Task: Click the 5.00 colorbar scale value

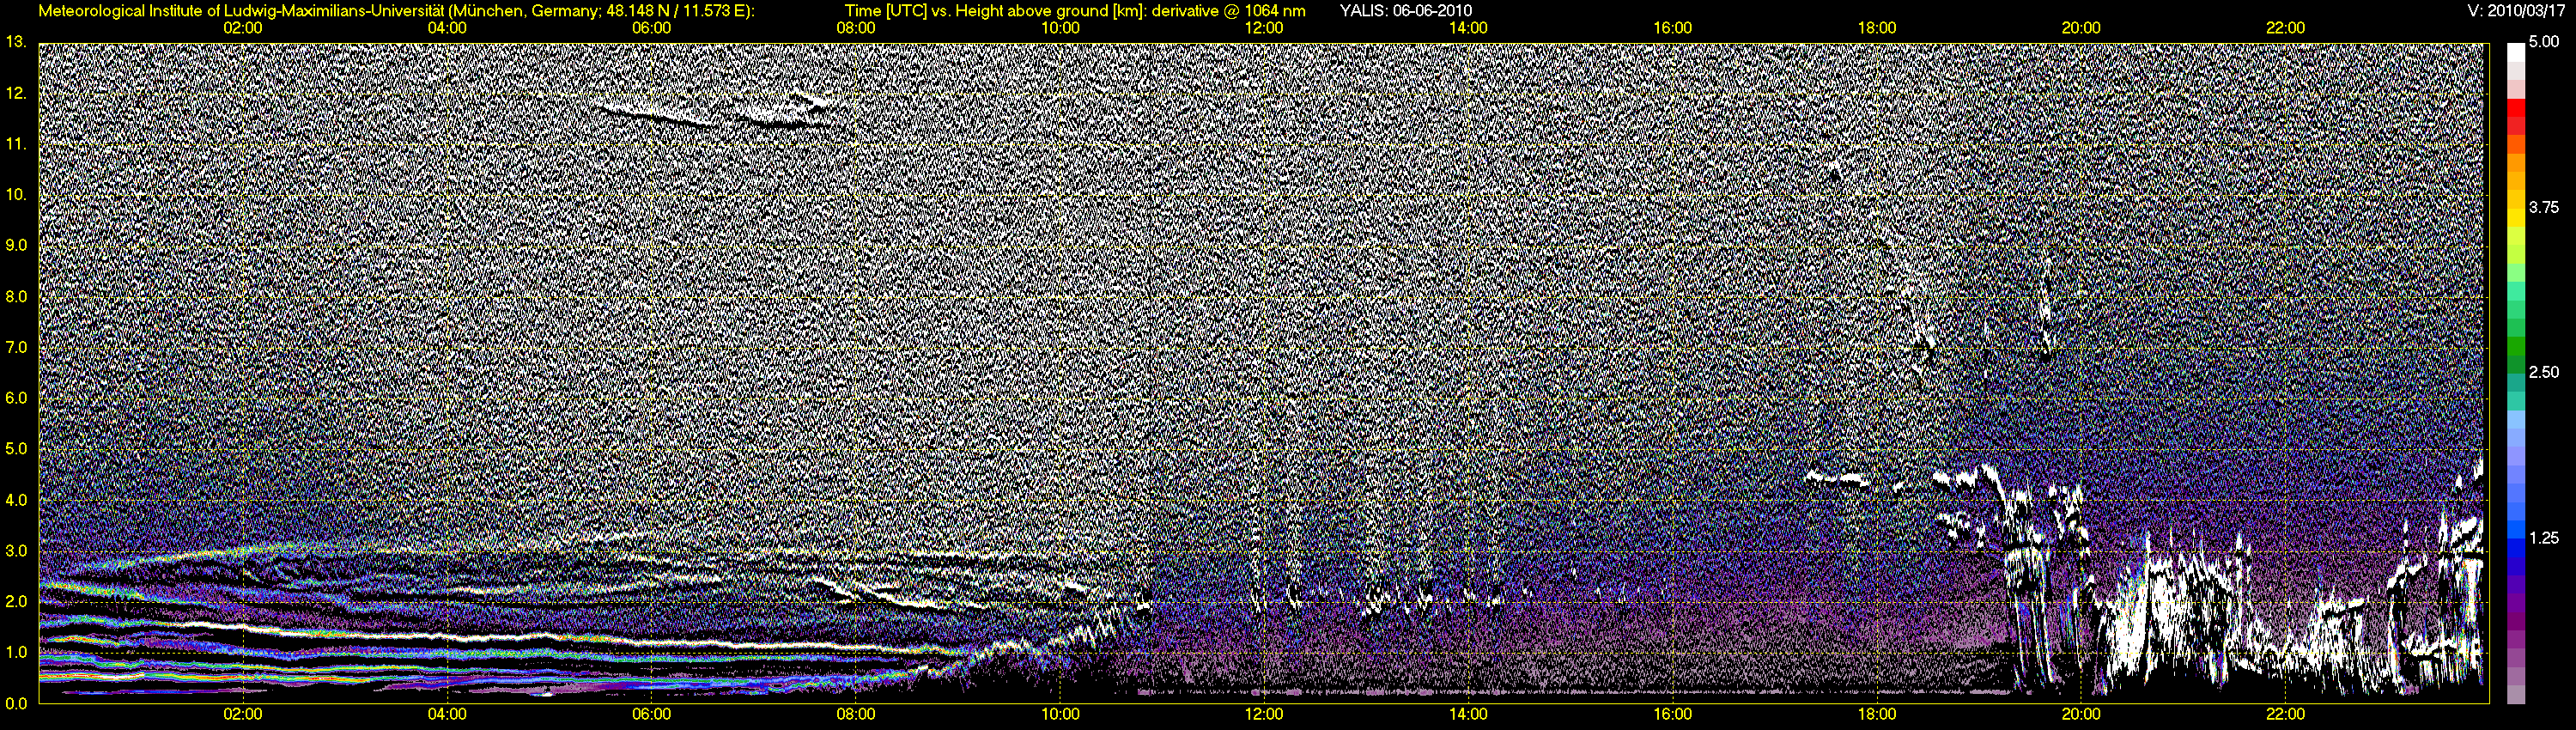Action: (x=2544, y=42)
